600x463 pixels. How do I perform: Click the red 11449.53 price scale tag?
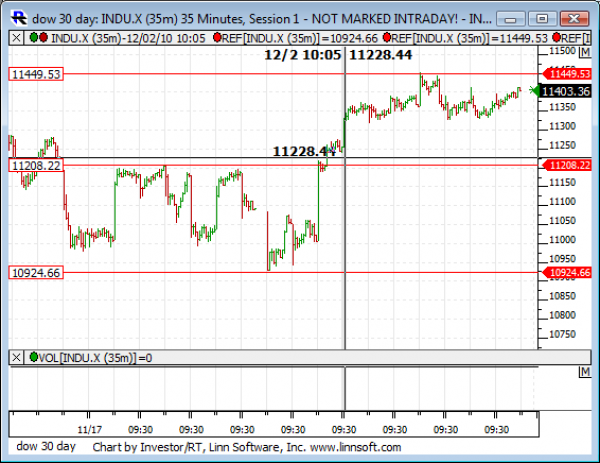(x=567, y=74)
